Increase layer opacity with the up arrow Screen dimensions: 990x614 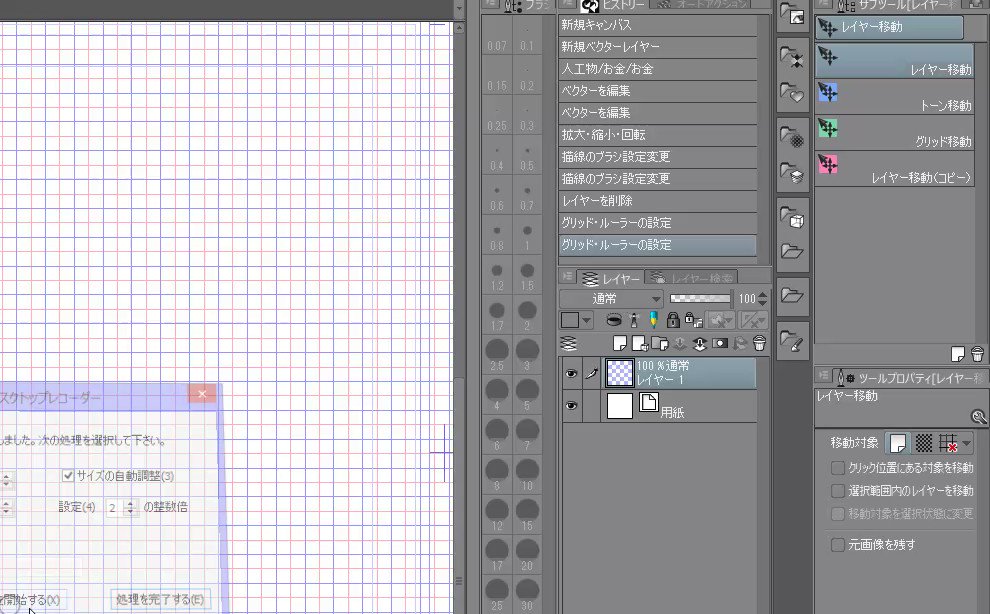763,294
